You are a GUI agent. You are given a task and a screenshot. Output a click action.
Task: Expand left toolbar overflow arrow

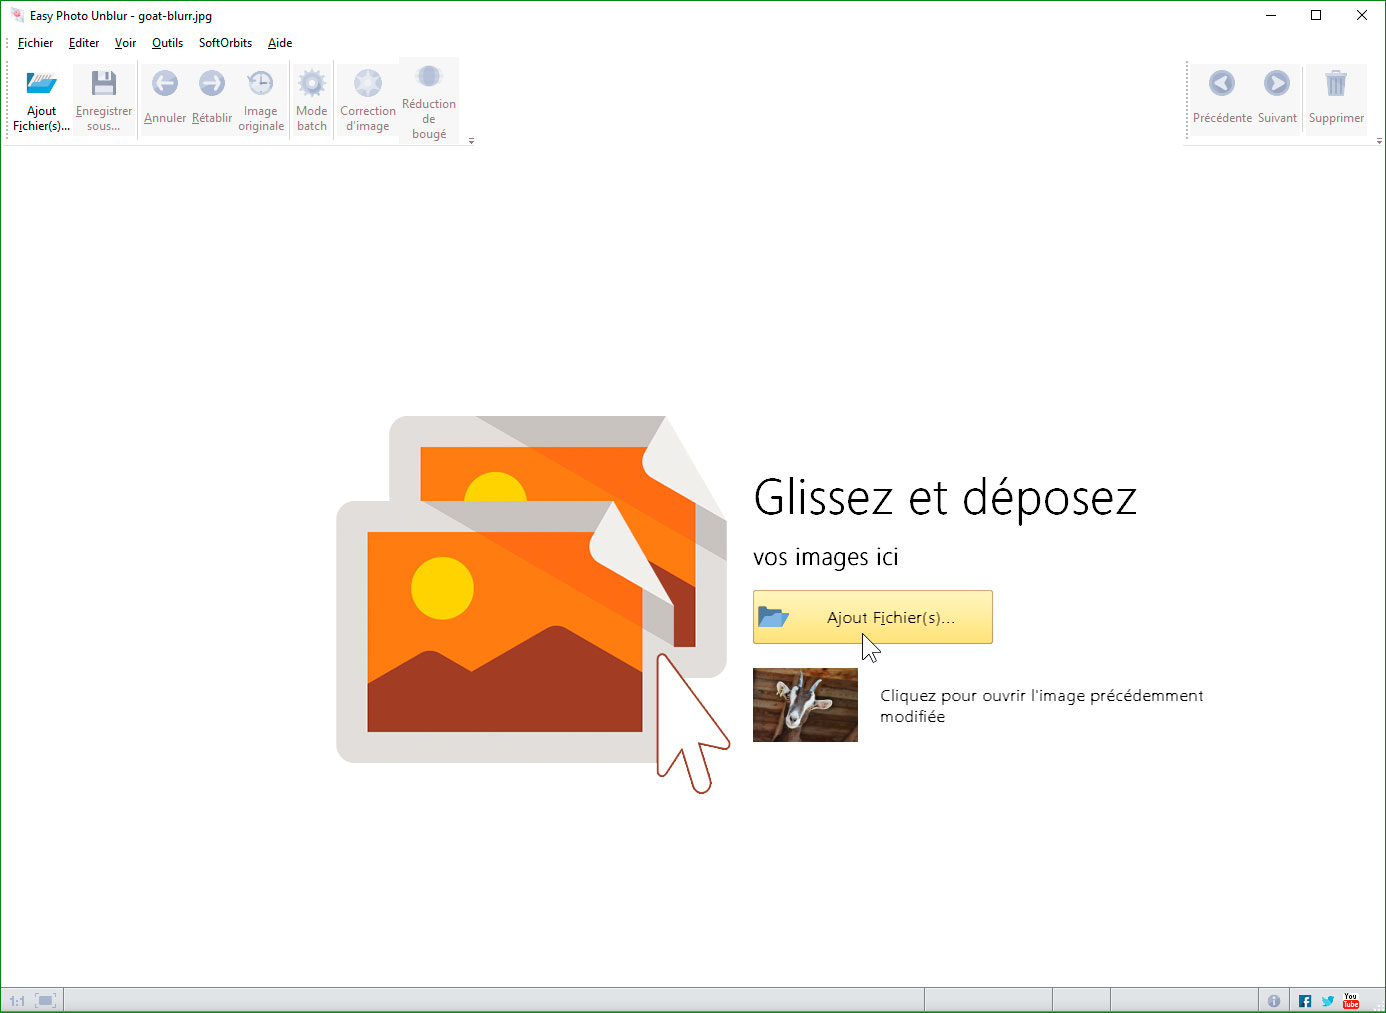(x=471, y=141)
